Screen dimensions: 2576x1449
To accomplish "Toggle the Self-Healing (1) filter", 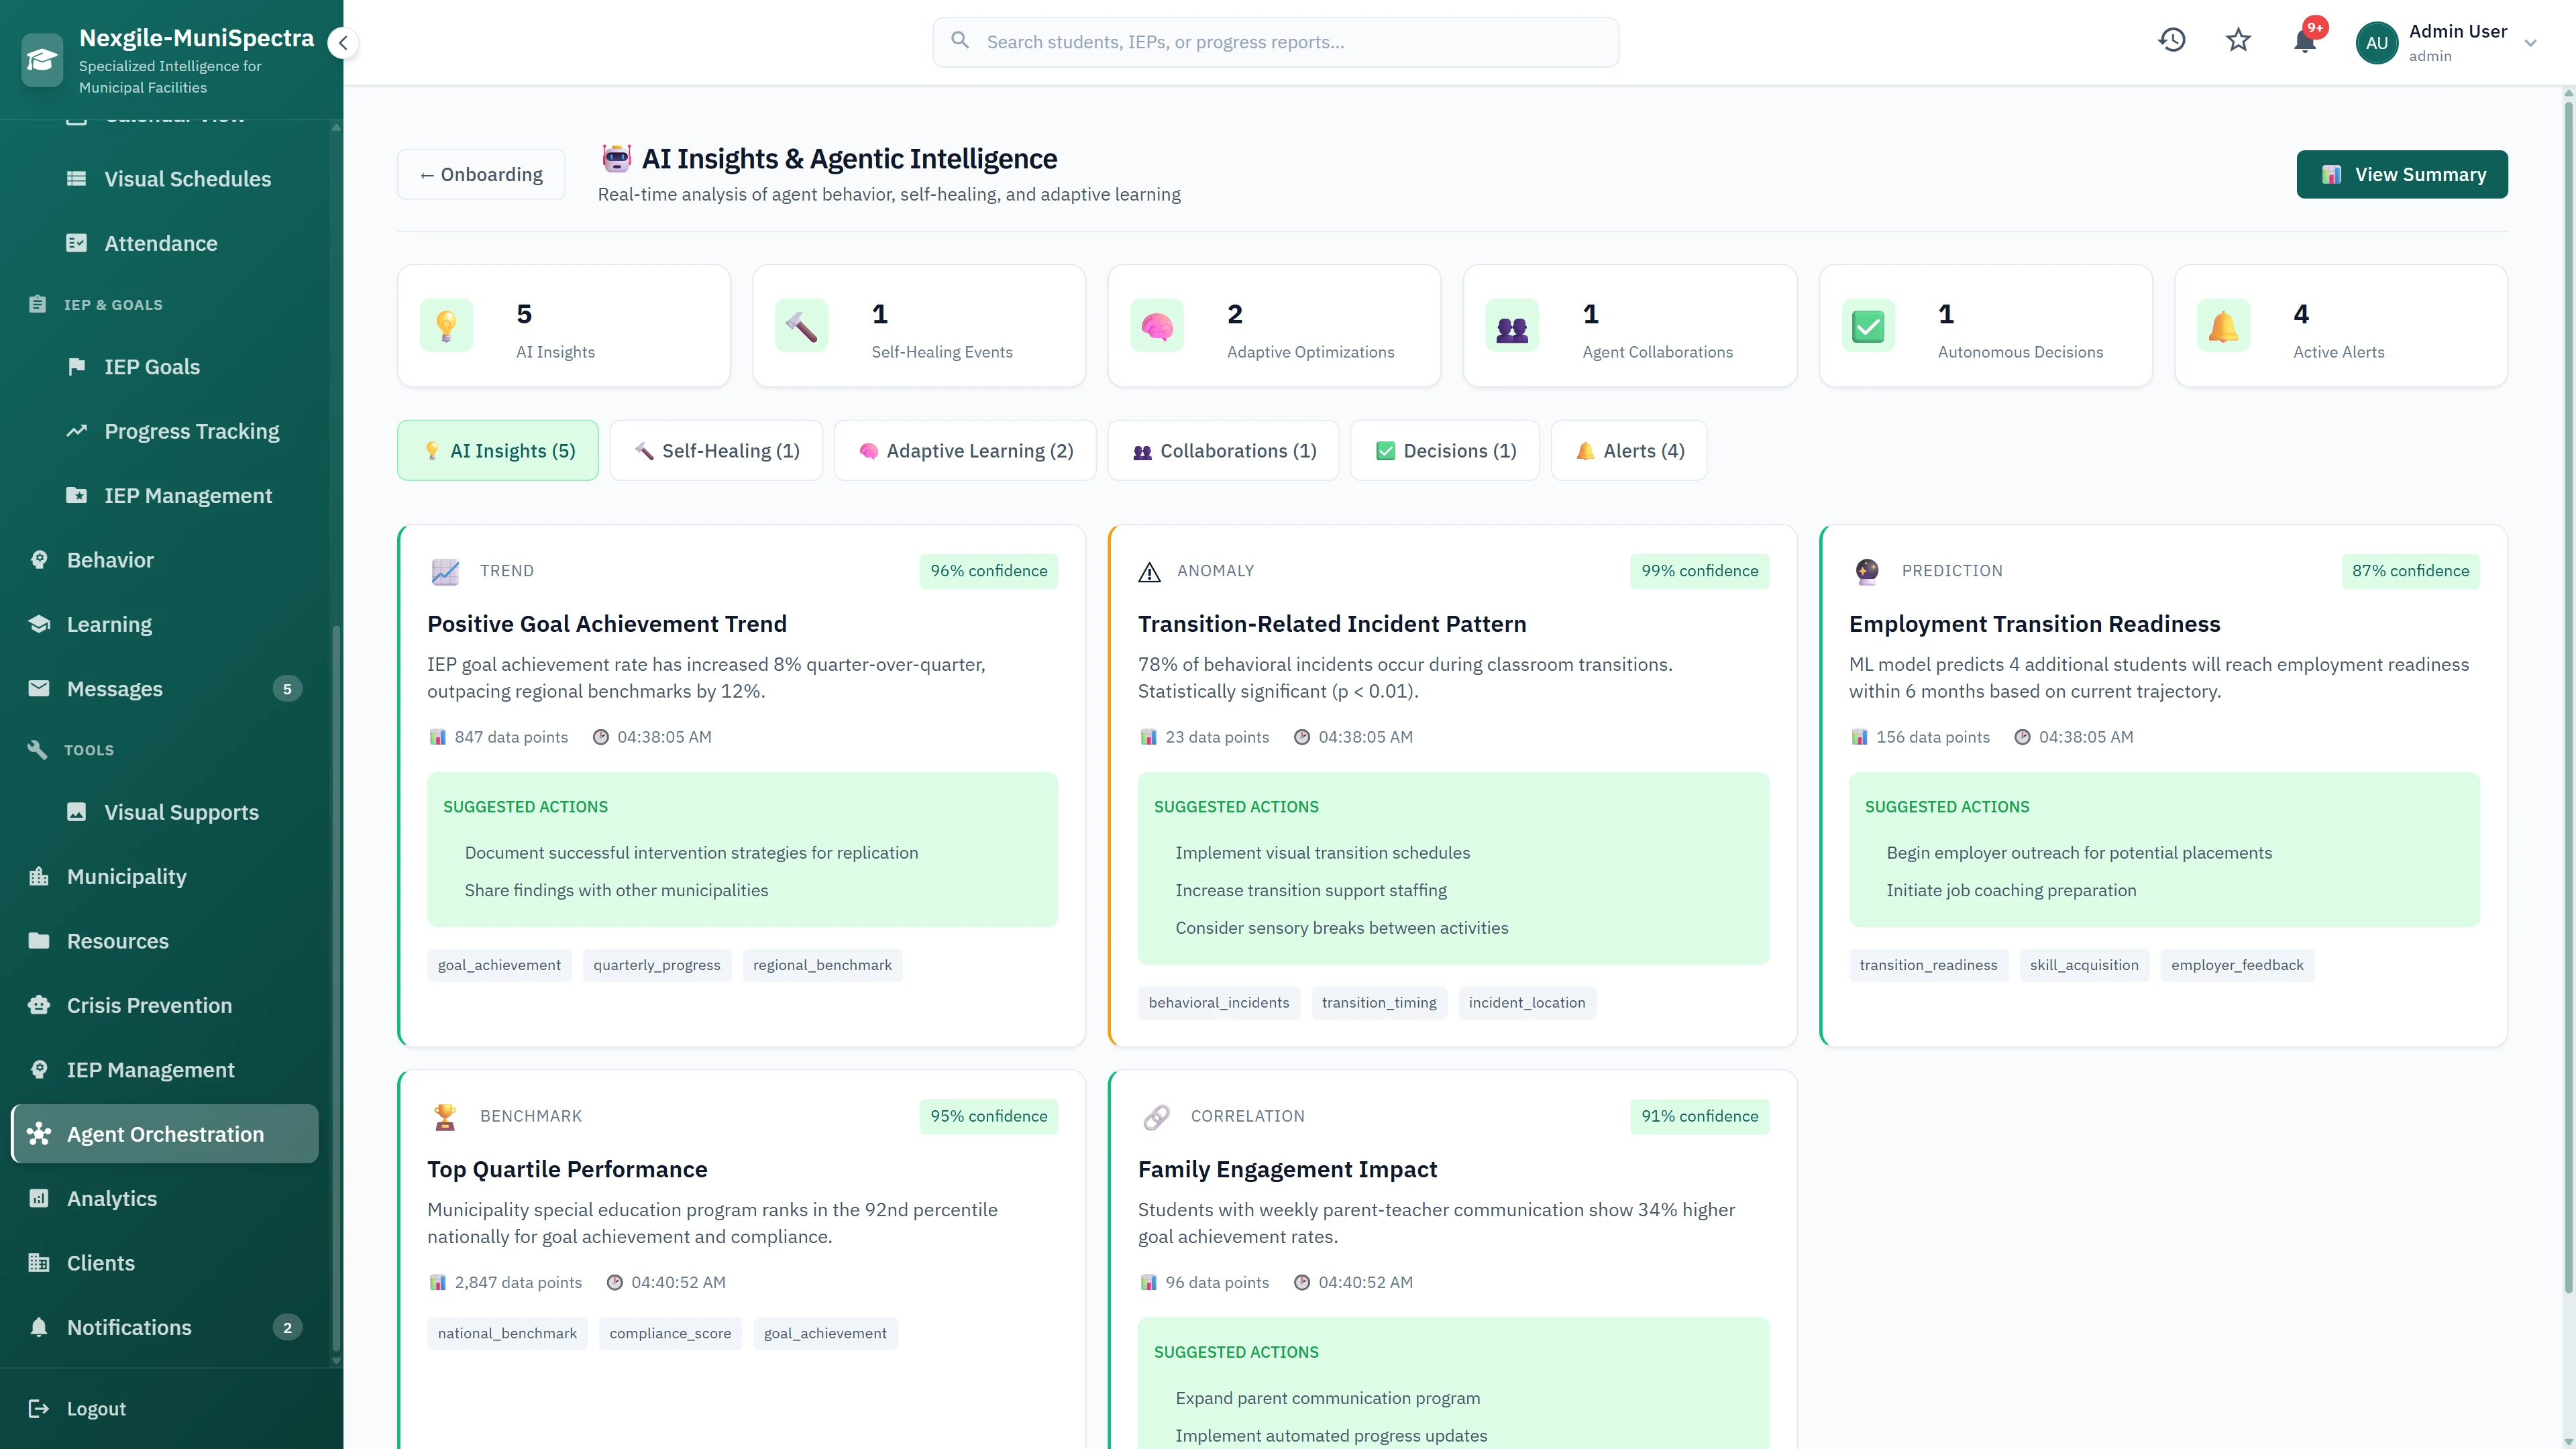I will (x=716, y=450).
